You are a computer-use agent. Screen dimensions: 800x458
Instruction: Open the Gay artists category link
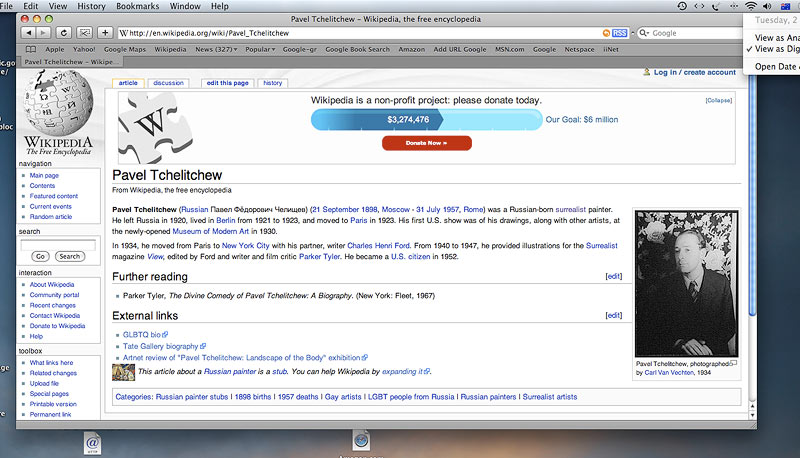coord(343,397)
